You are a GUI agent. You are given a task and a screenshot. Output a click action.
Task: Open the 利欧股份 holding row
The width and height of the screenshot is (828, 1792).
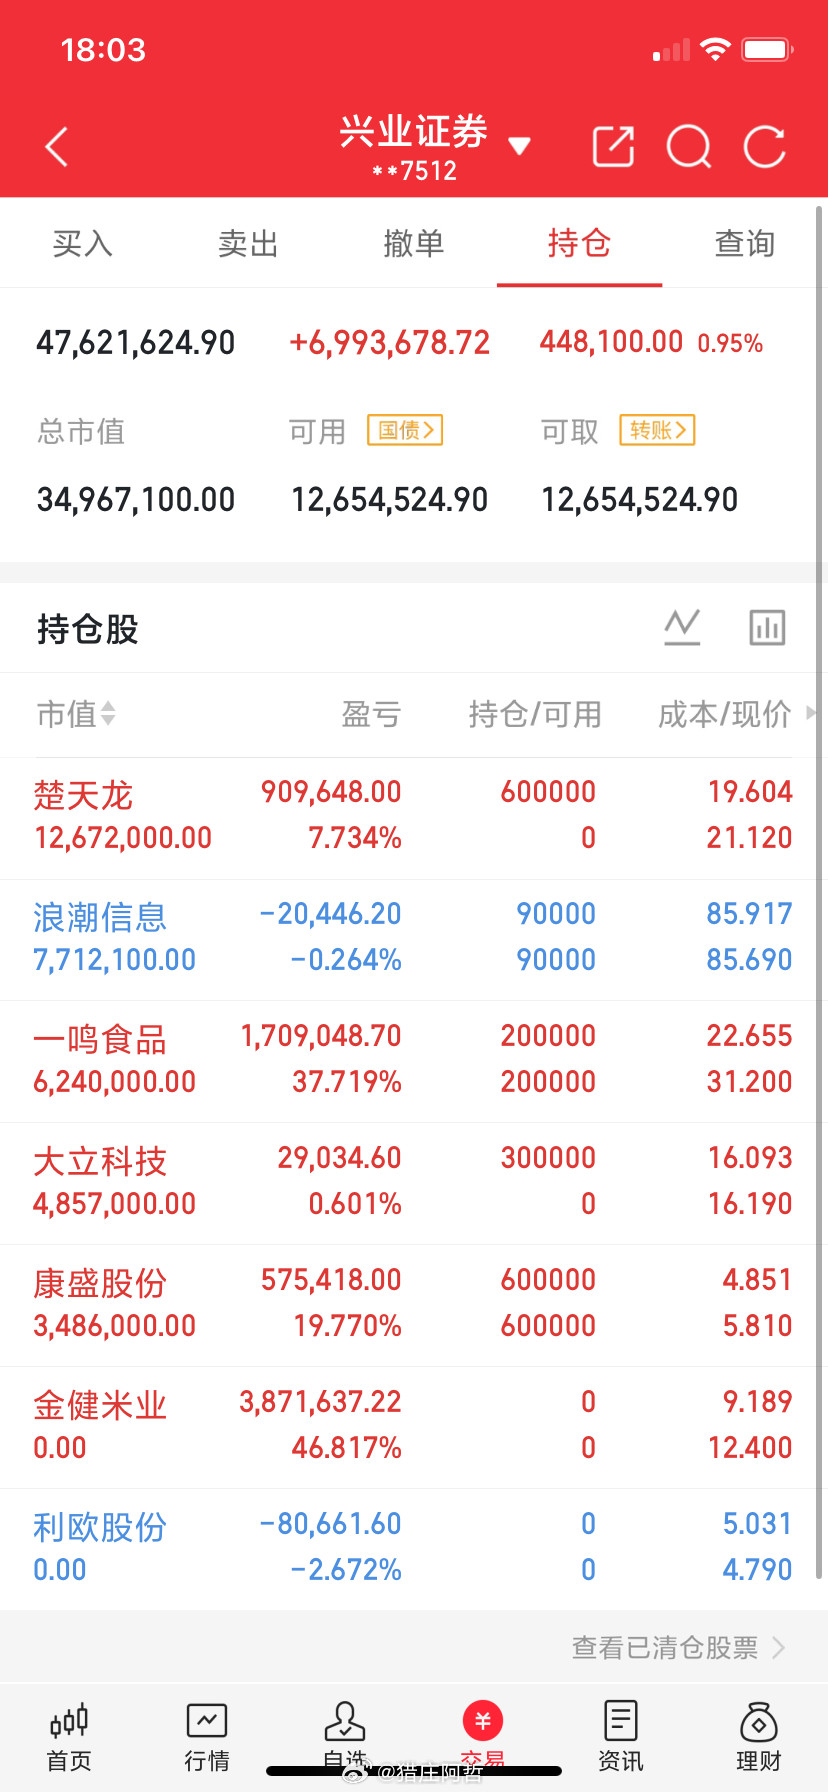click(x=414, y=1550)
